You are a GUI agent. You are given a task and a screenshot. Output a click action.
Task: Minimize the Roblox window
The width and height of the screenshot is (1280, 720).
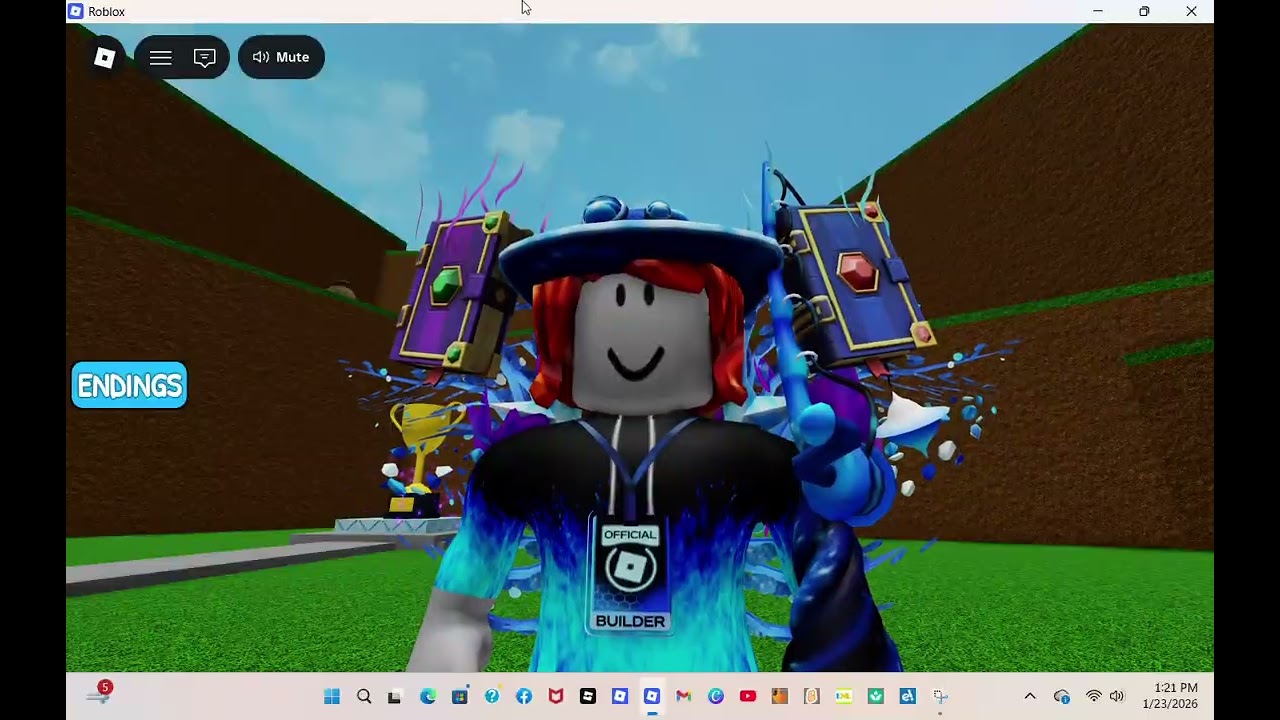pos(1098,11)
